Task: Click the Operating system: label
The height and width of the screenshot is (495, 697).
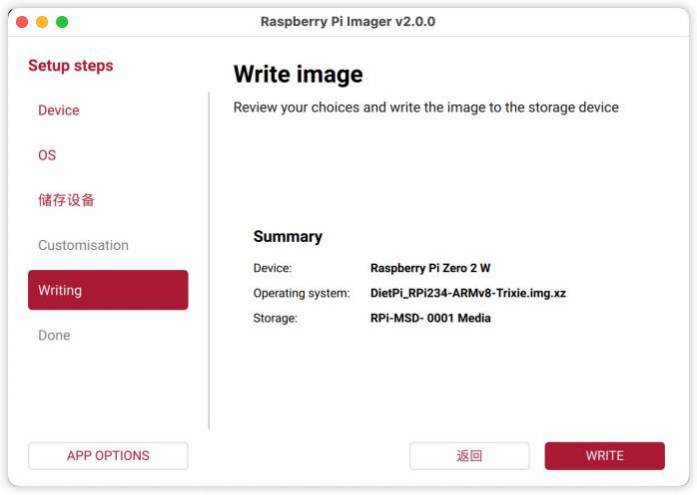Action: [x=301, y=293]
